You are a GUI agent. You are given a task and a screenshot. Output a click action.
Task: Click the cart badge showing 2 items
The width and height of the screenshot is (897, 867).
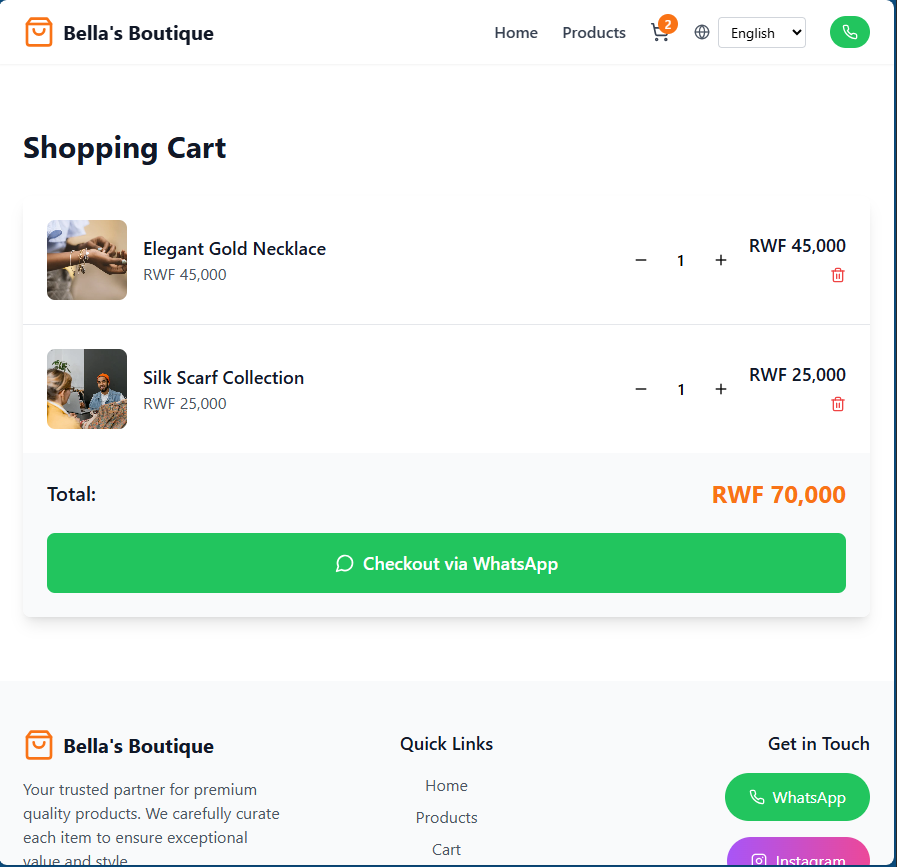click(x=668, y=23)
